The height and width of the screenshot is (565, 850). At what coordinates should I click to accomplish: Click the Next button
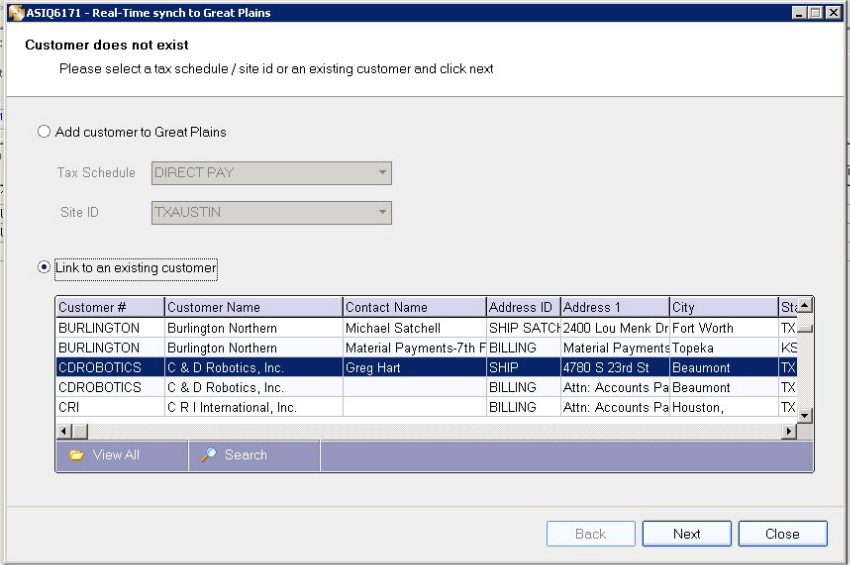(x=687, y=534)
